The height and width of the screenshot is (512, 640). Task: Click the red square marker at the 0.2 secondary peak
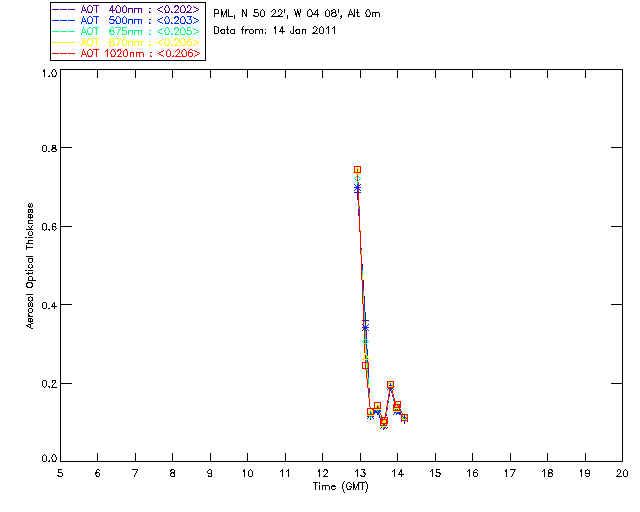(x=391, y=385)
